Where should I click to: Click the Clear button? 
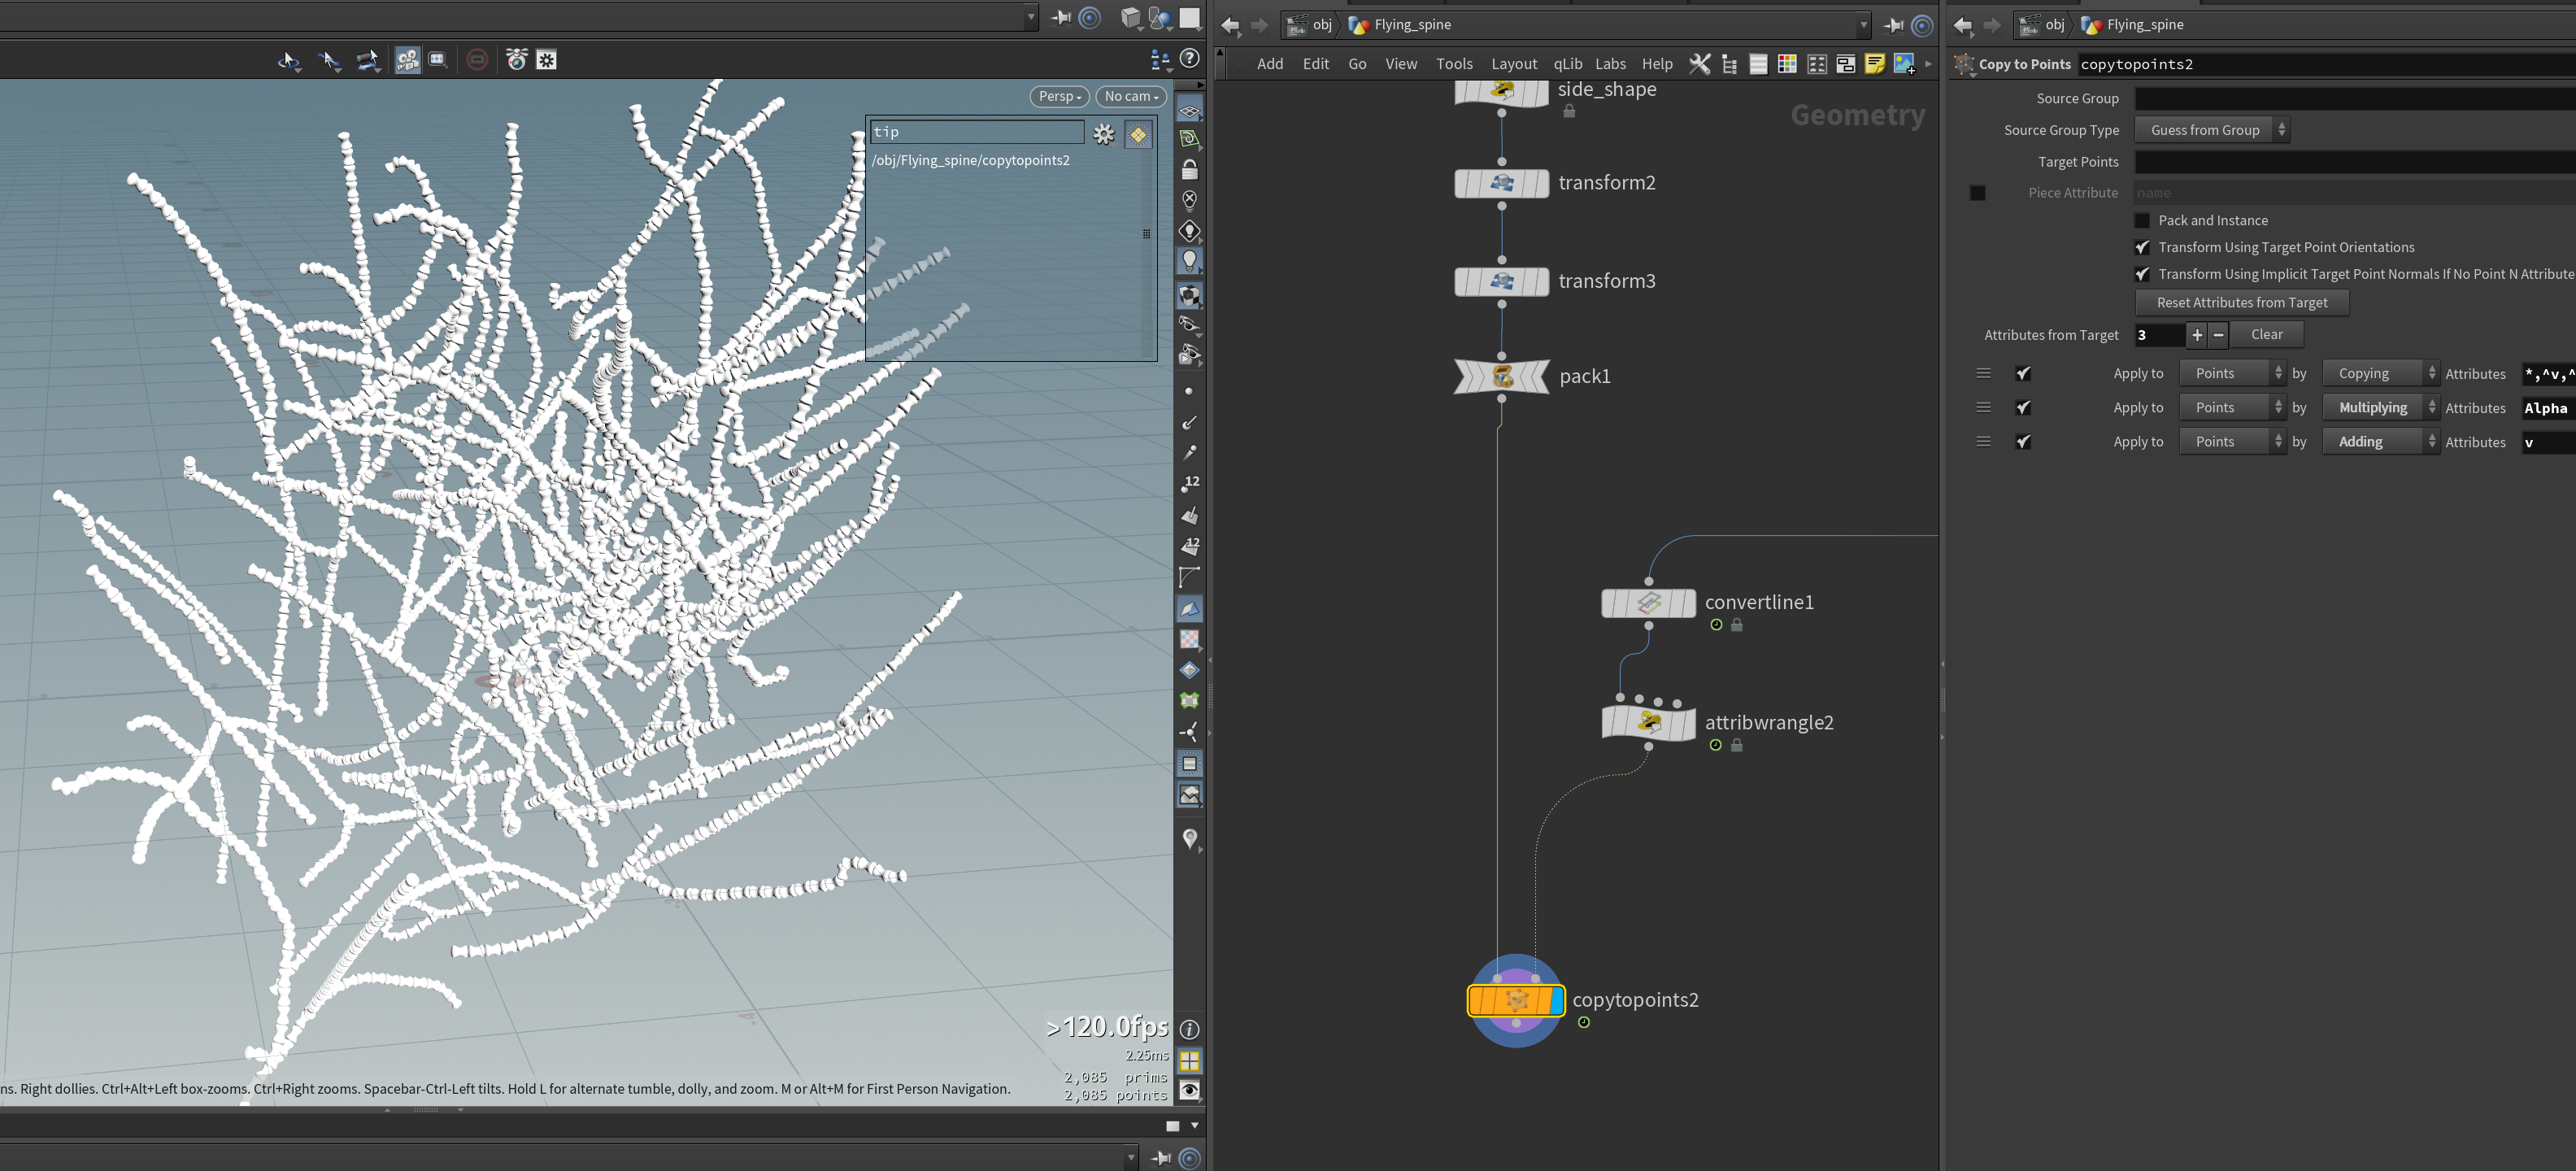2266,335
